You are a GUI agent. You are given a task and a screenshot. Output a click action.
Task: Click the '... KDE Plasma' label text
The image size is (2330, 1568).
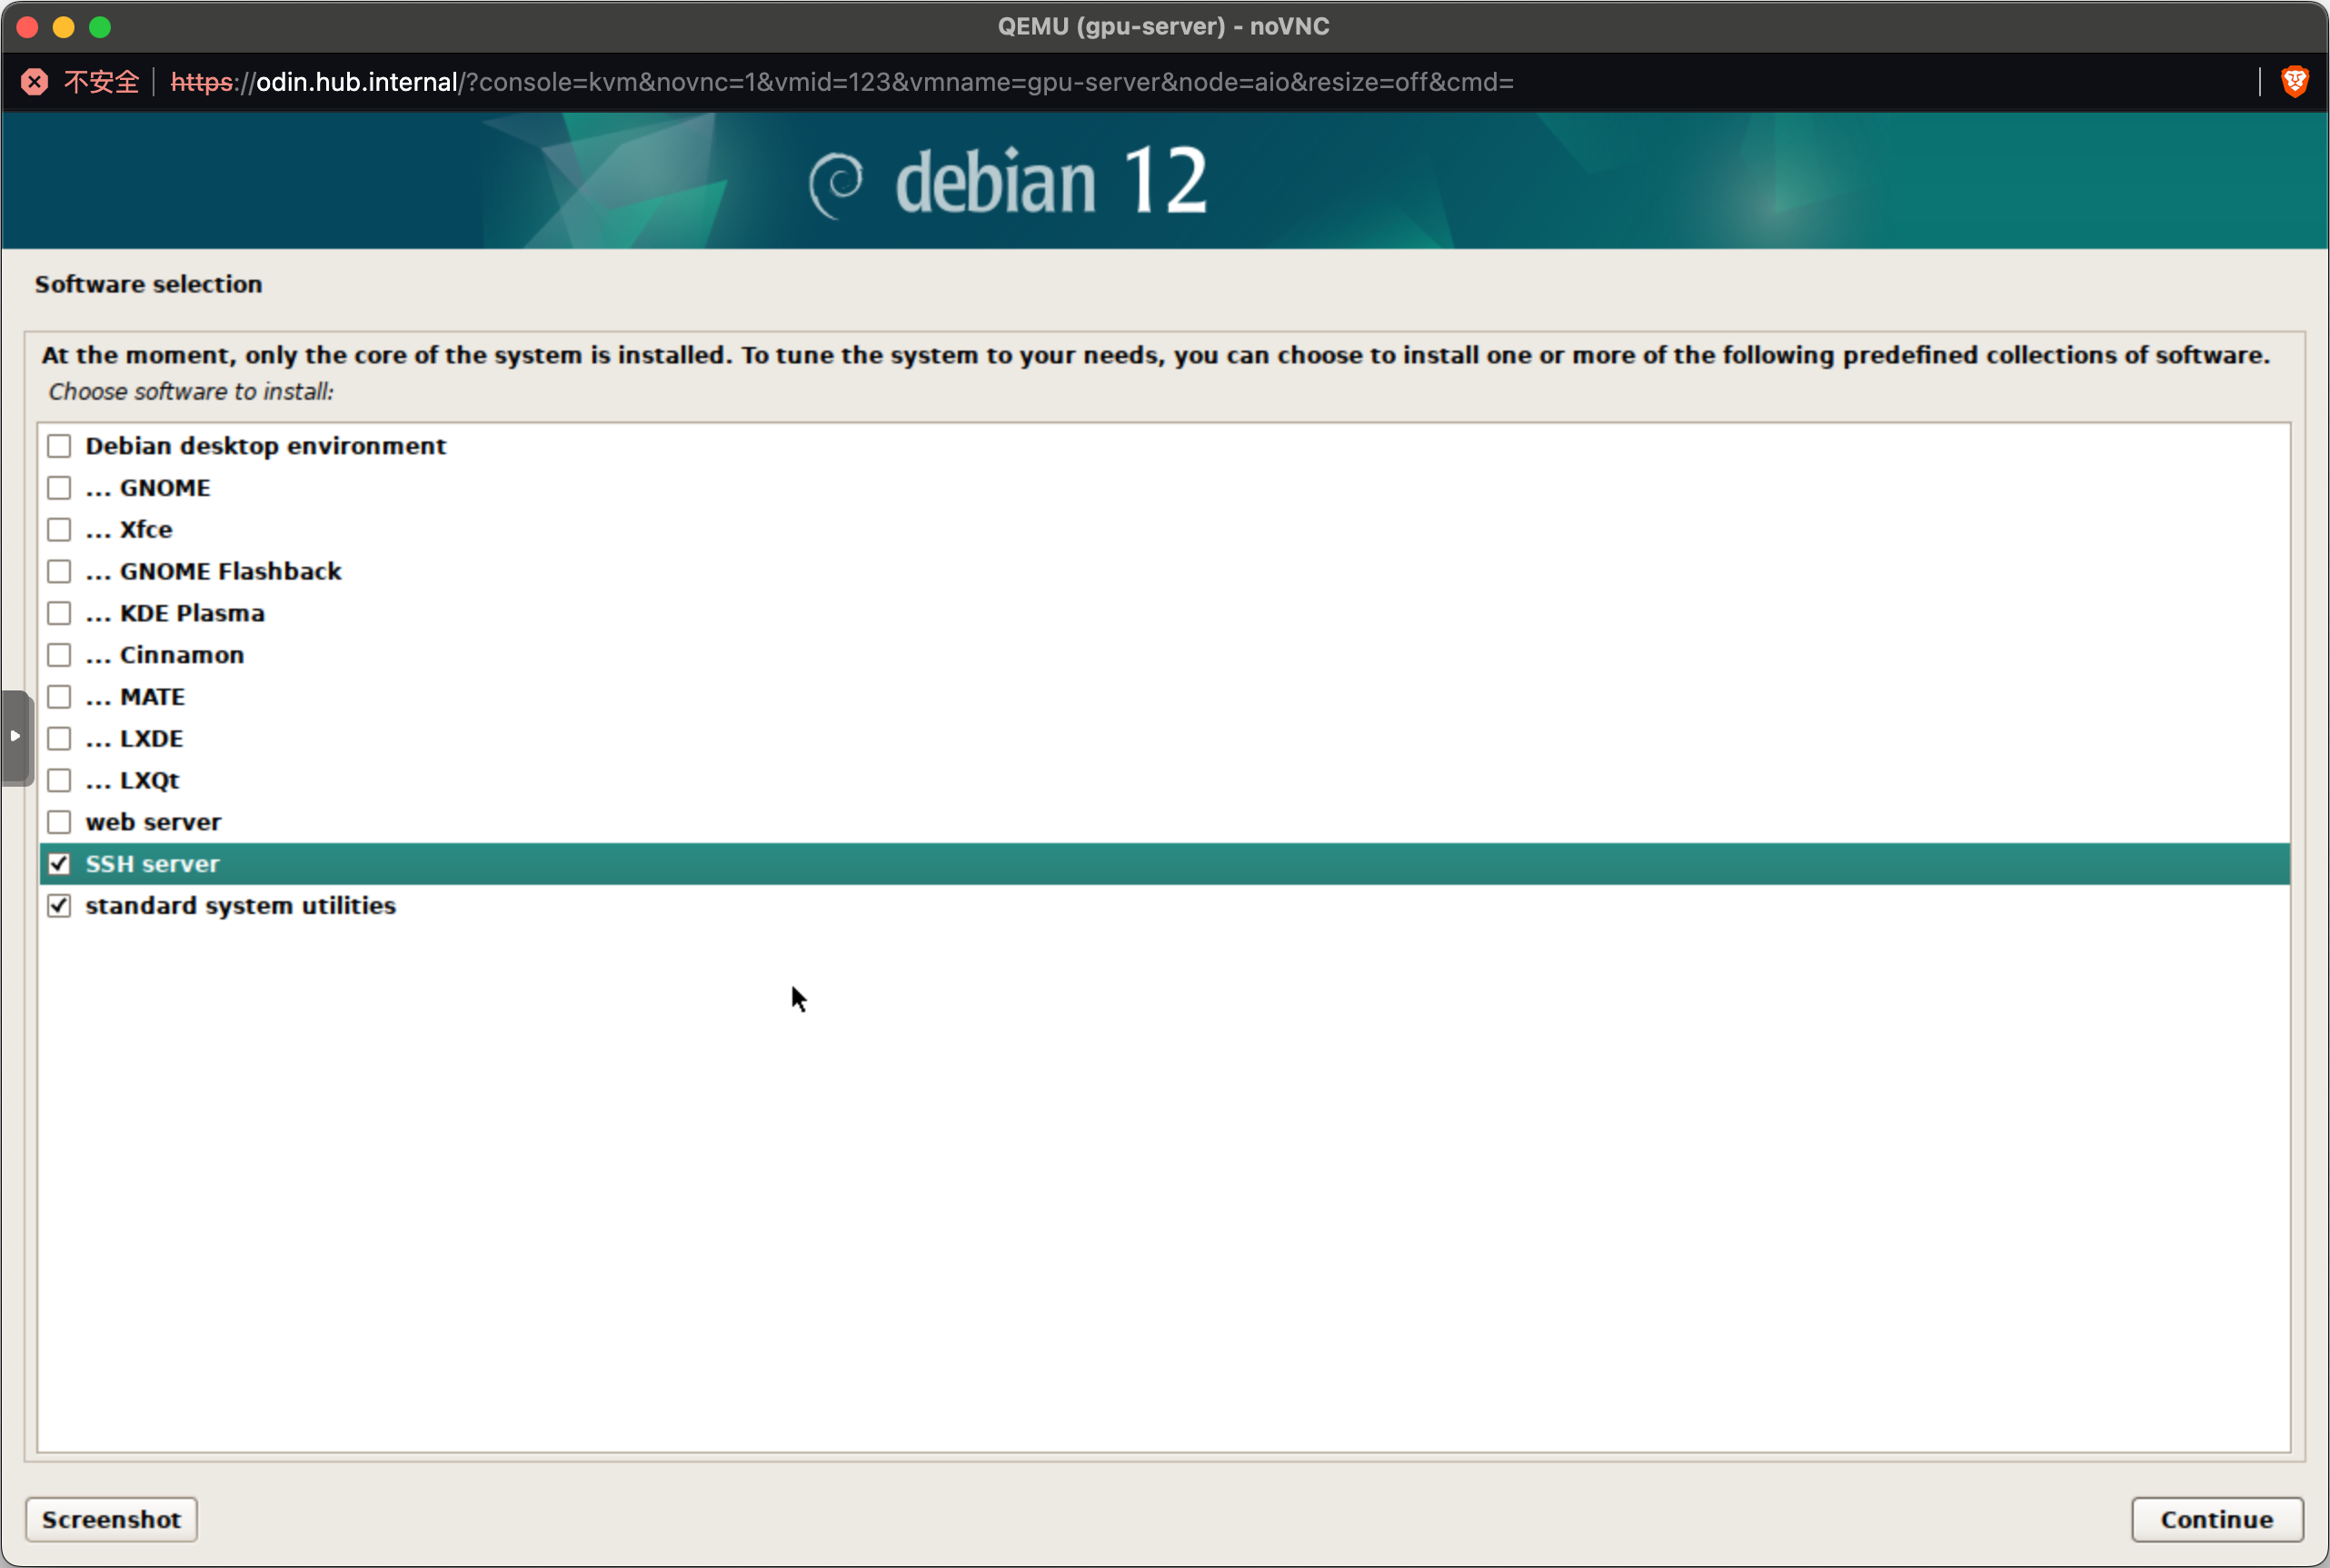pos(175,613)
